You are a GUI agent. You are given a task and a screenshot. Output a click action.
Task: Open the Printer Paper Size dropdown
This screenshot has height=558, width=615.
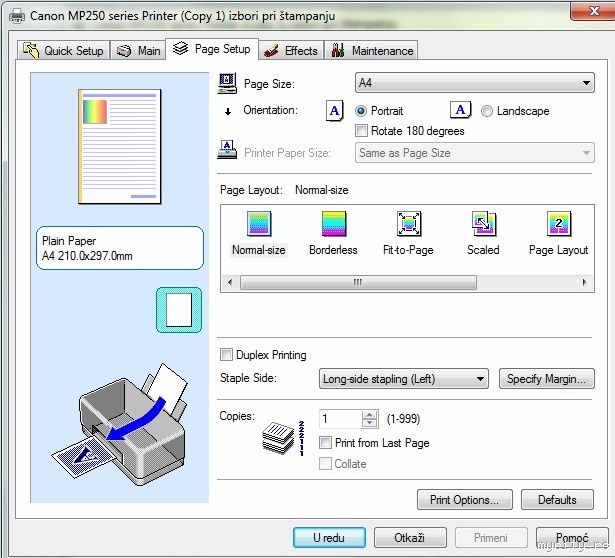pyautogui.click(x=475, y=153)
